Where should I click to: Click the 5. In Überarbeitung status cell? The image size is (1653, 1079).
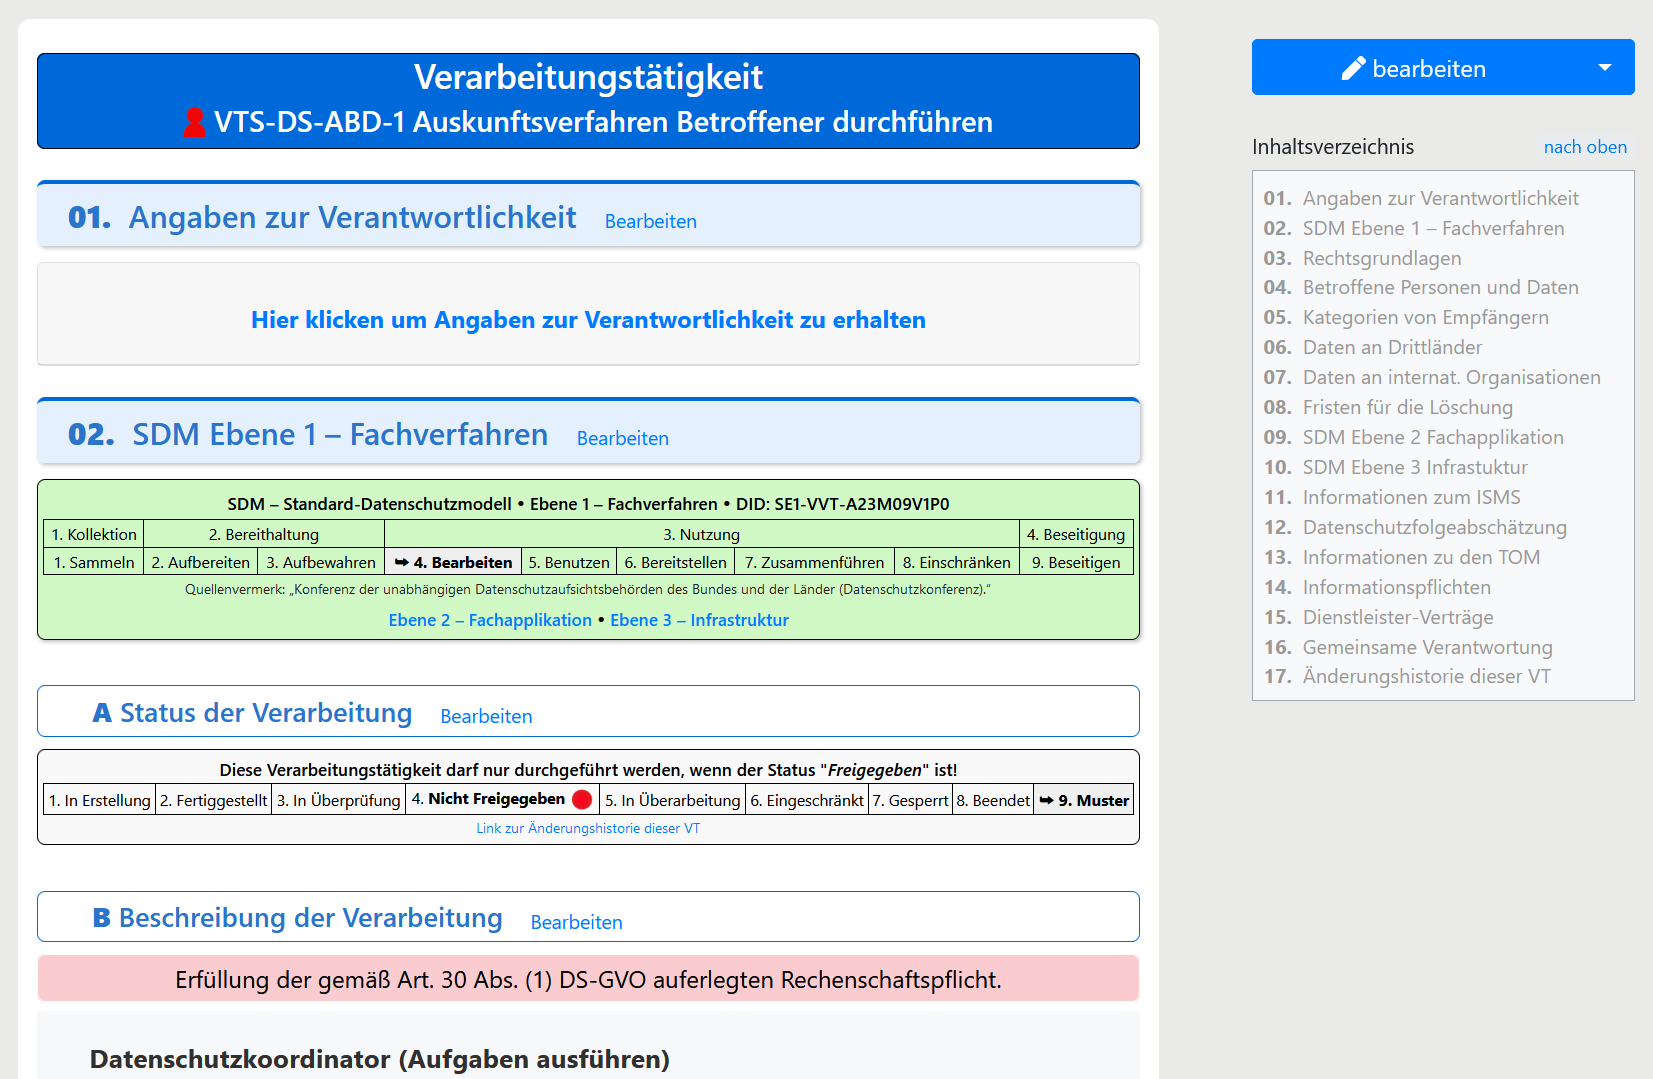[x=672, y=800]
